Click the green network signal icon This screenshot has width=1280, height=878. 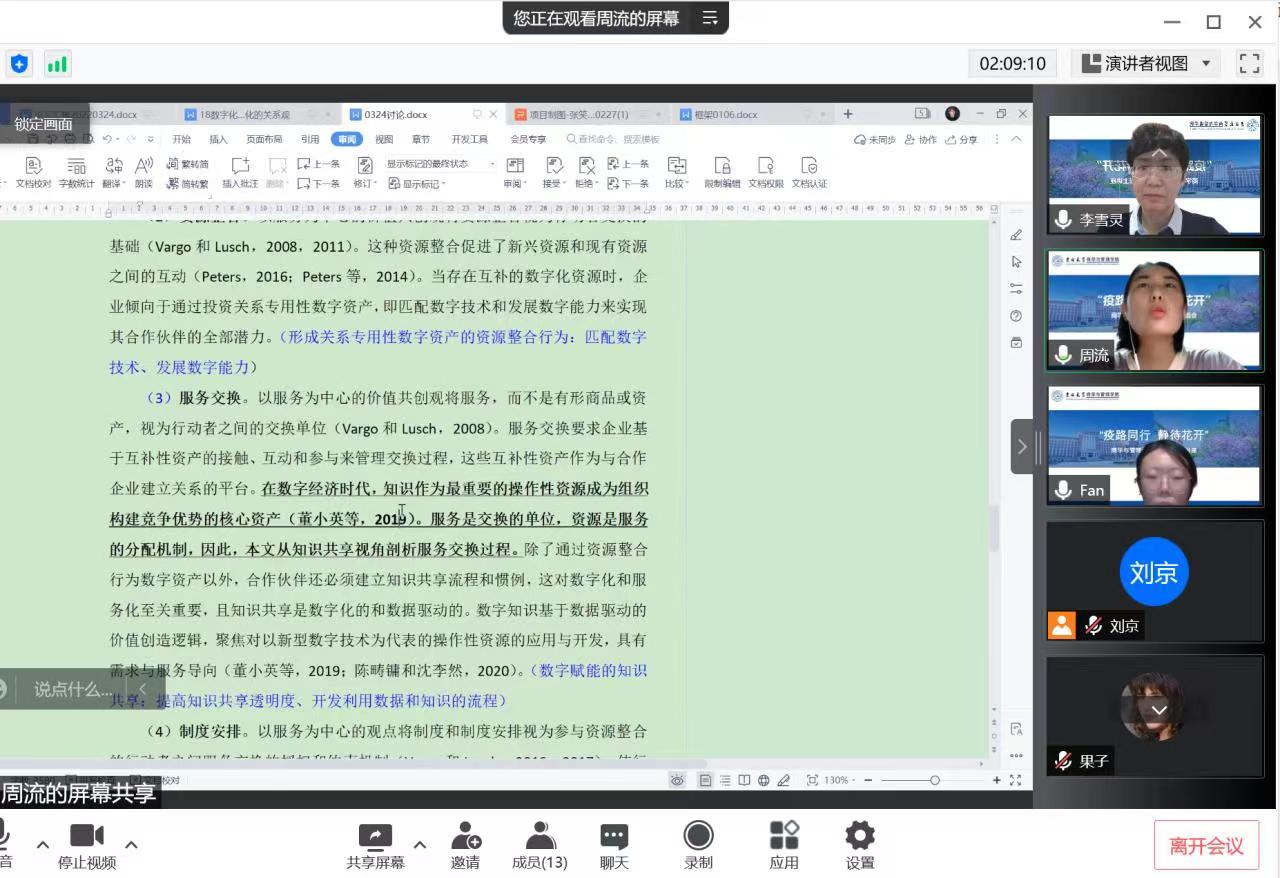57,65
